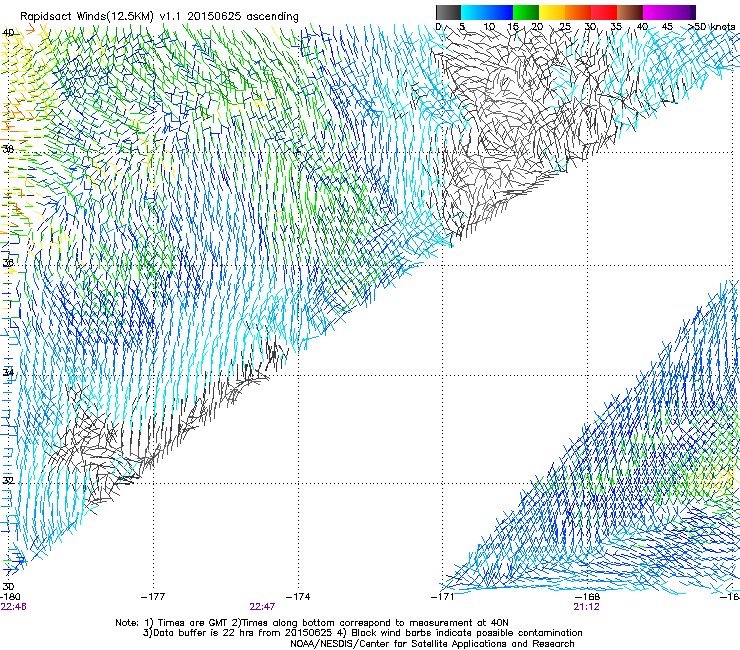Click the green 15-20 knots color swatch
This screenshot has height=650, width=740.
tap(526, 12)
